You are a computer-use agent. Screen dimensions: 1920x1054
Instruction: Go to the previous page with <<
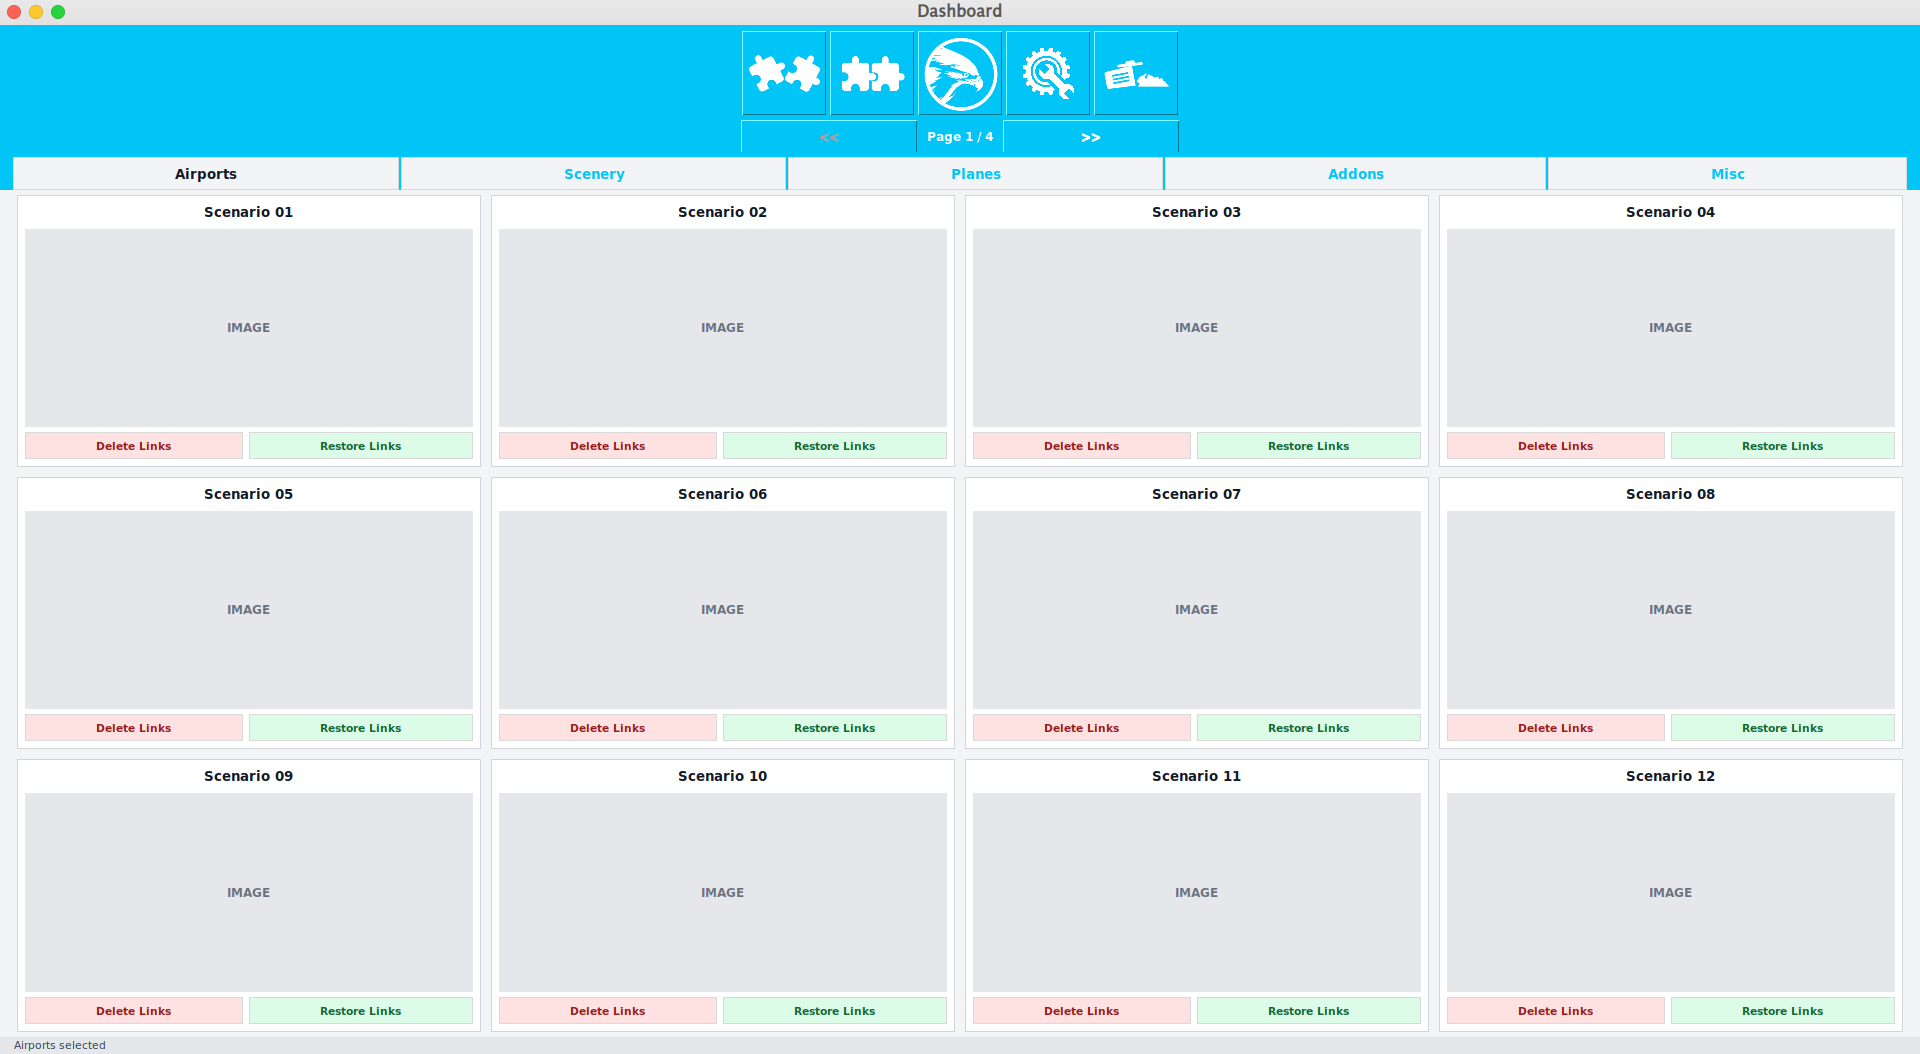point(829,137)
